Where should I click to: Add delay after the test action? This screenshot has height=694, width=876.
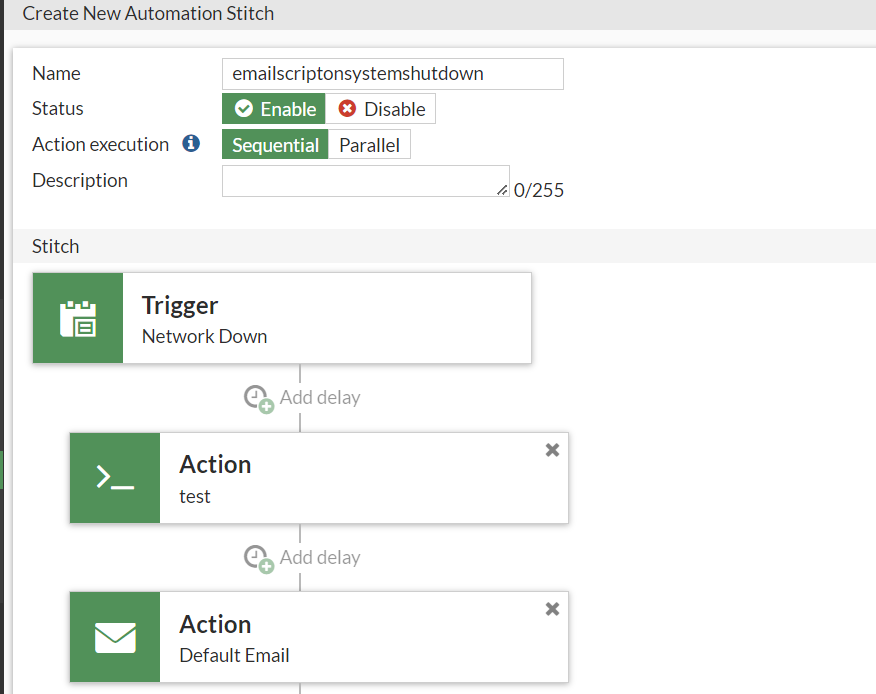[319, 557]
